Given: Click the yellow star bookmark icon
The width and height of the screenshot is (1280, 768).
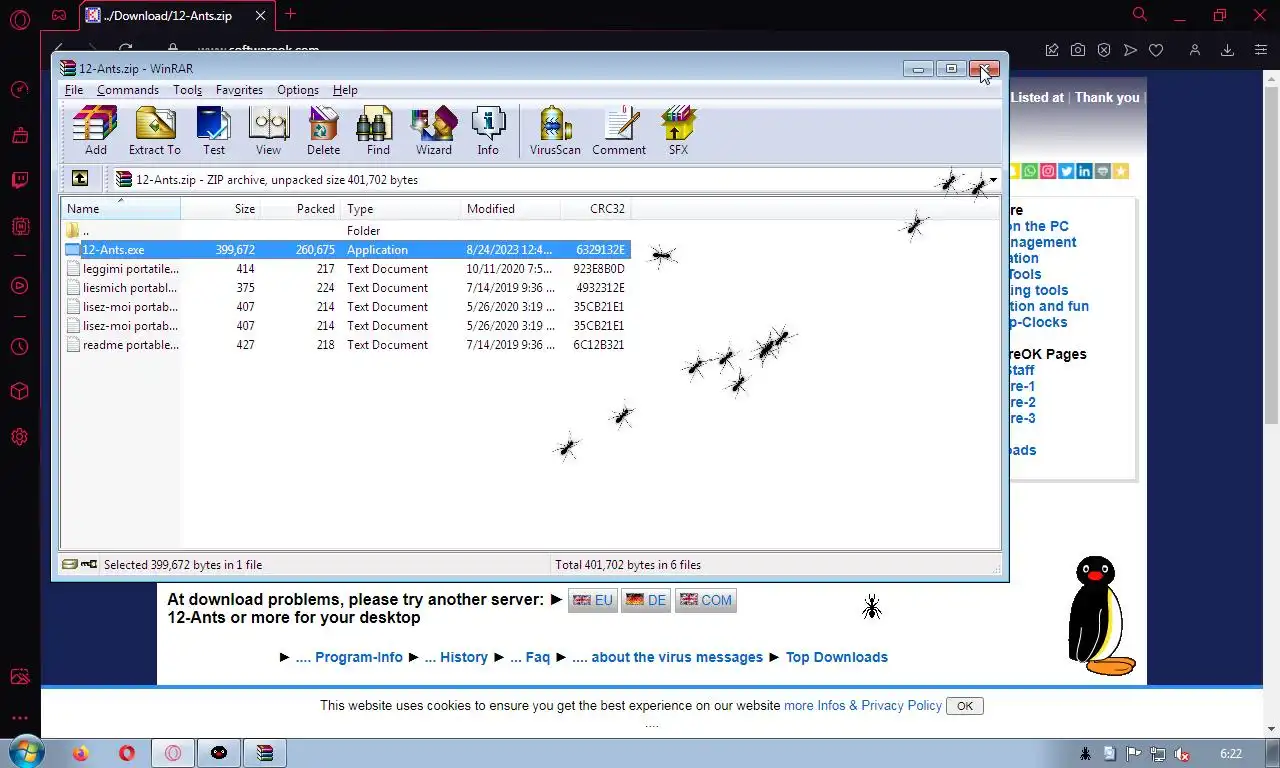Looking at the screenshot, I should tap(1121, 171).
